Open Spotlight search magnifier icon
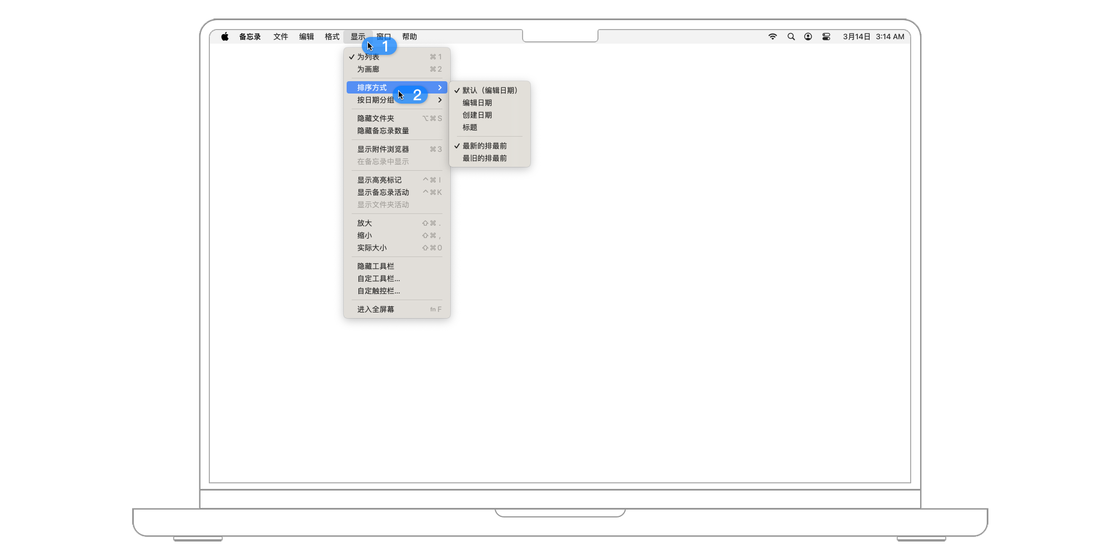Viewport: 1120px width, 560px height. coord(791,36)
